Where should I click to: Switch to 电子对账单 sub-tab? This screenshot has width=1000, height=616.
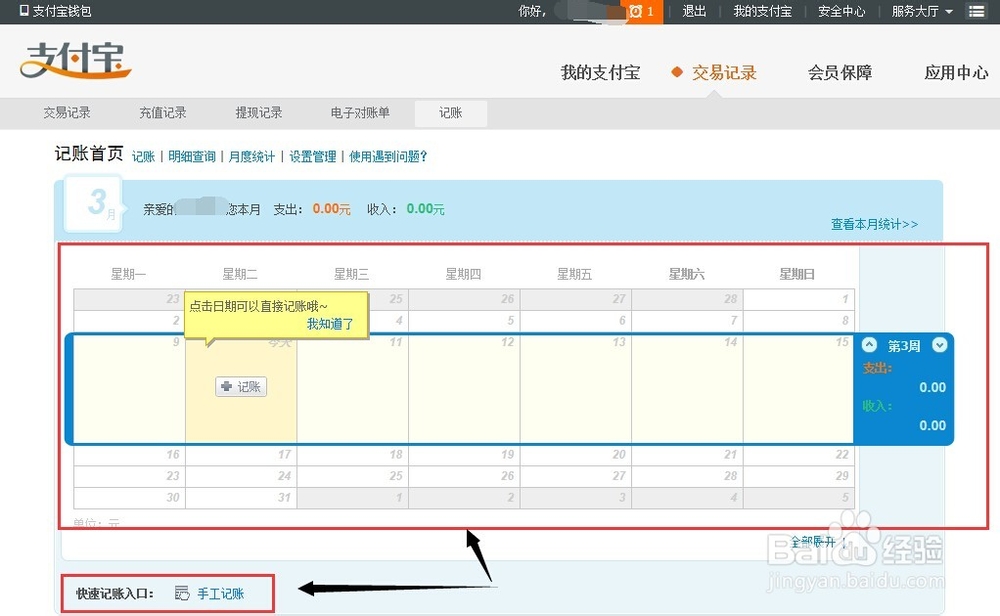point(360,113)
